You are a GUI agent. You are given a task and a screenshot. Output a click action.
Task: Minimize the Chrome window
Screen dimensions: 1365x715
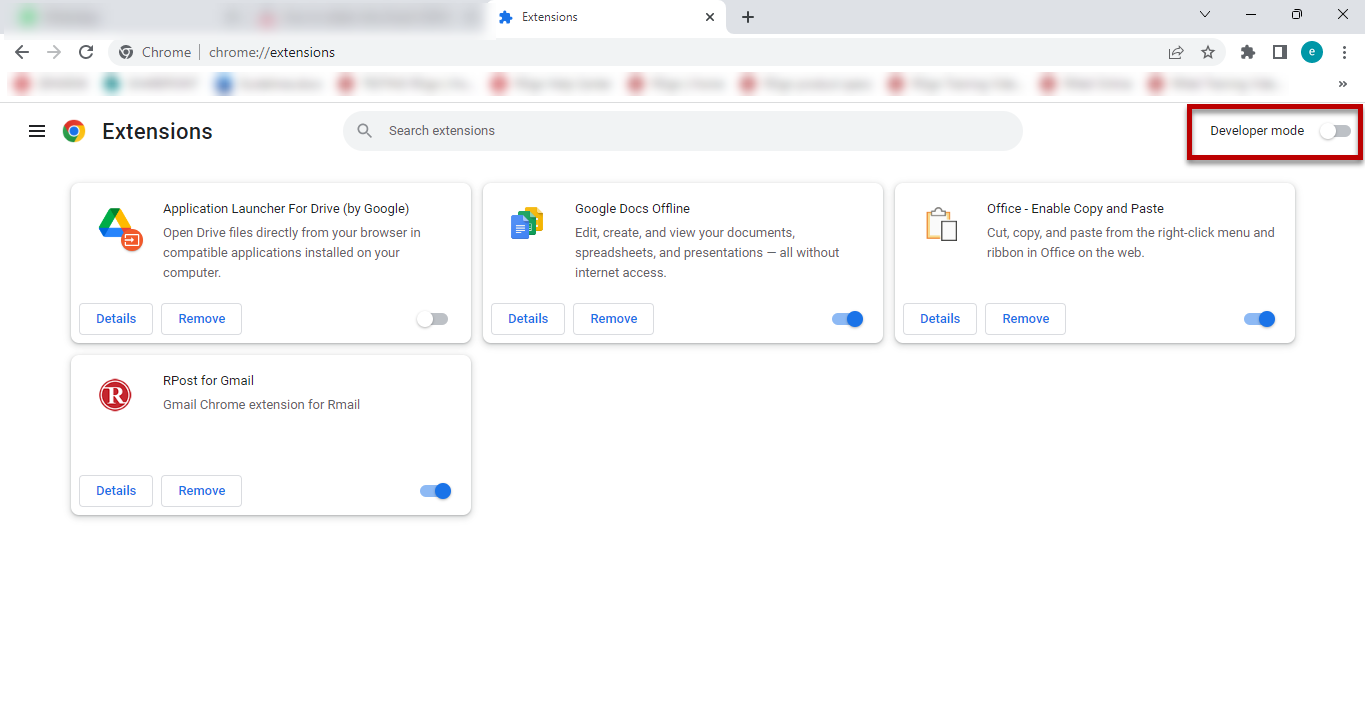(1251, 14)
